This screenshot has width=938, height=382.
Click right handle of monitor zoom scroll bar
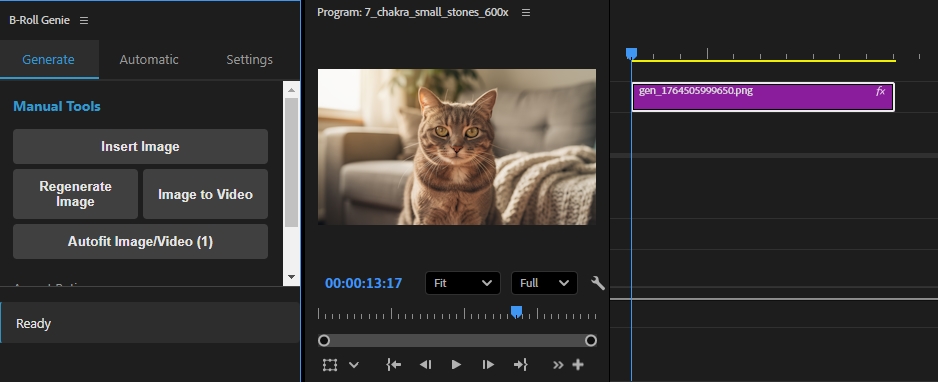point(590,340)
